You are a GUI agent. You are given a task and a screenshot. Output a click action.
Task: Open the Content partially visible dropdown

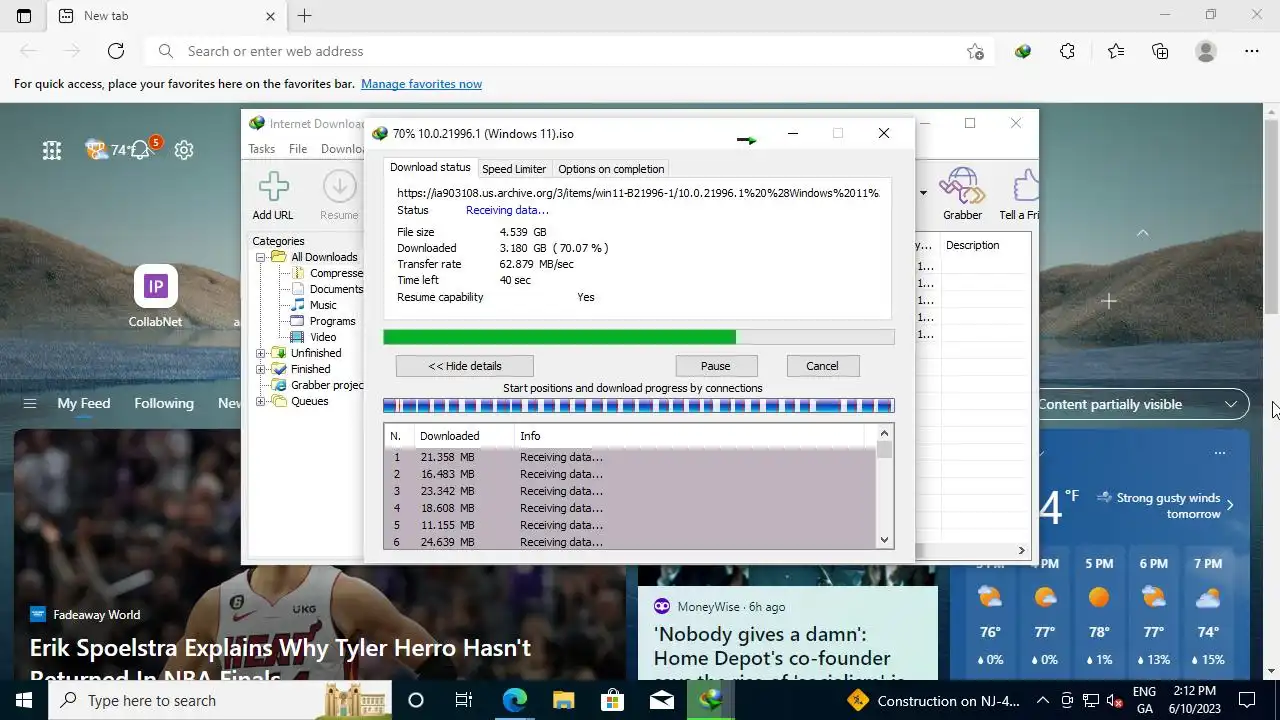[x=1142, y=404]
